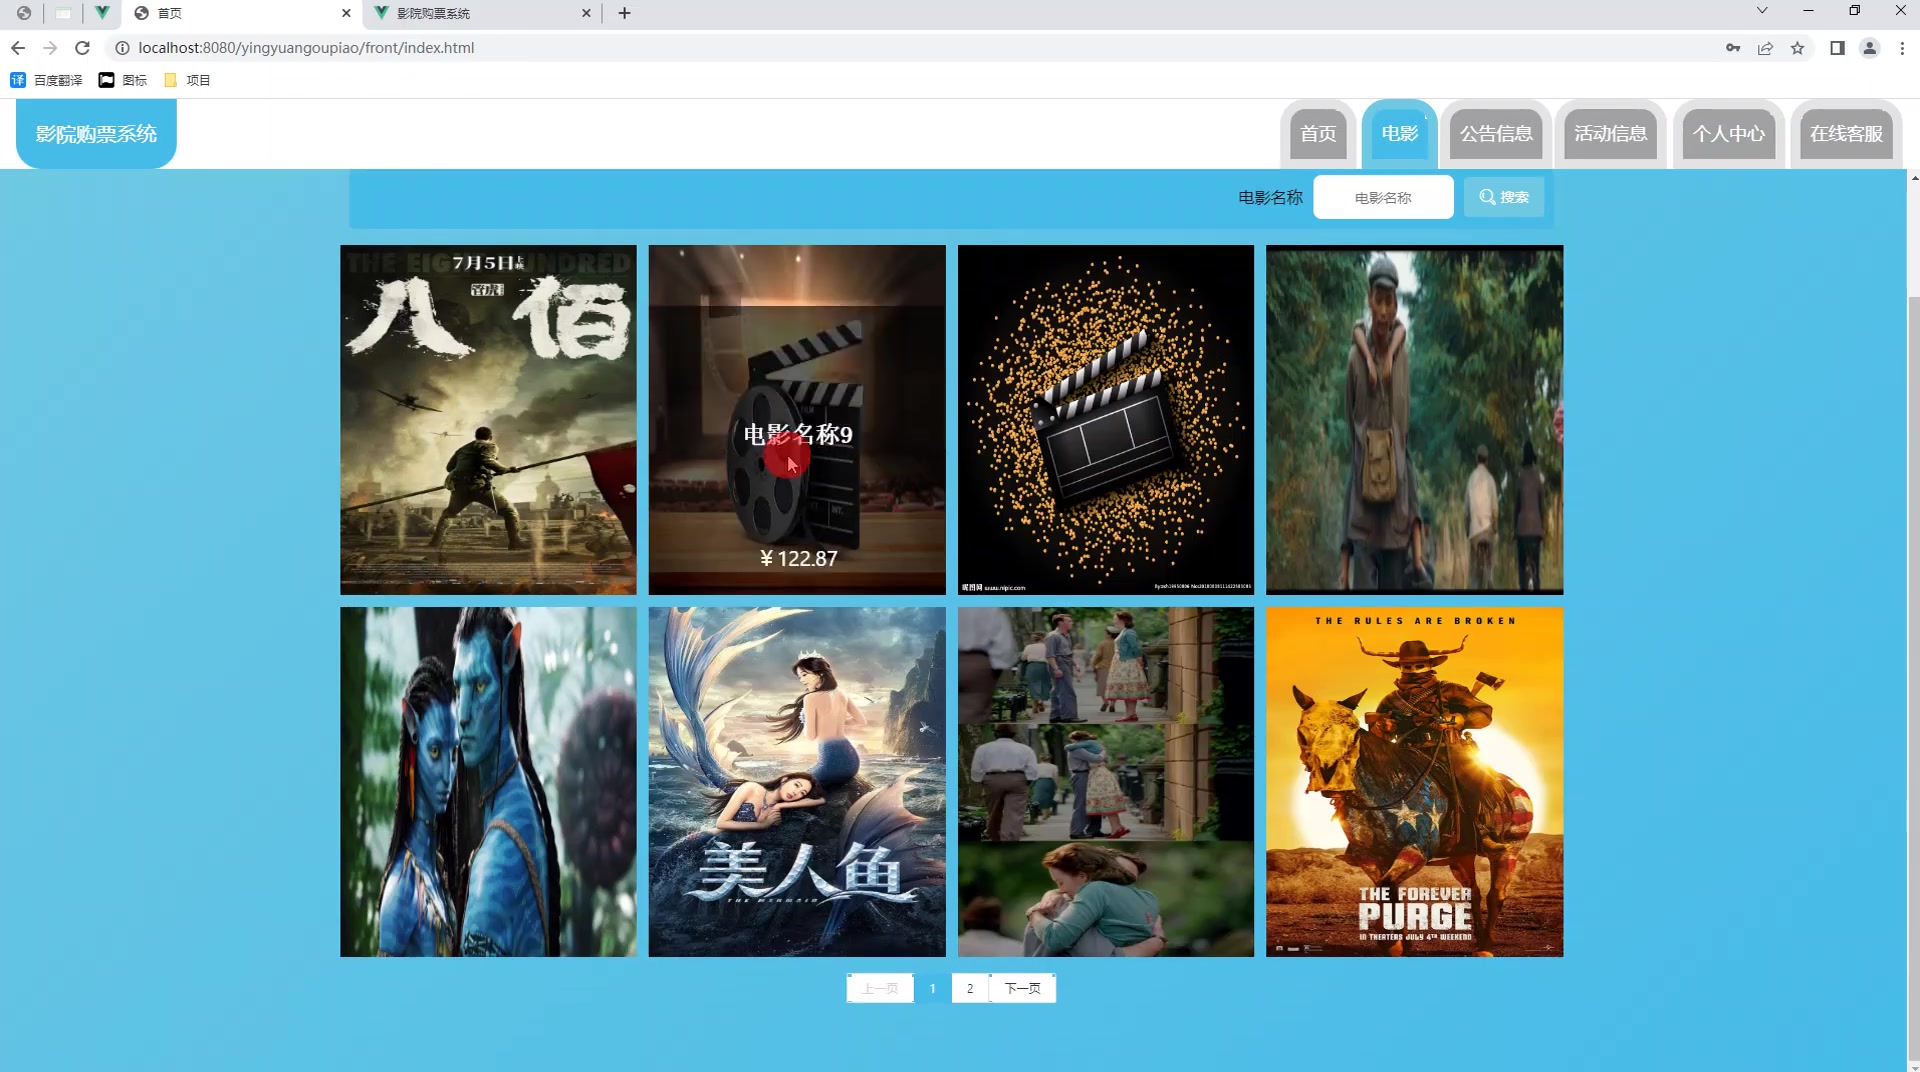Click the share page icon
1920x1072 pixels.
[1765, 48]
